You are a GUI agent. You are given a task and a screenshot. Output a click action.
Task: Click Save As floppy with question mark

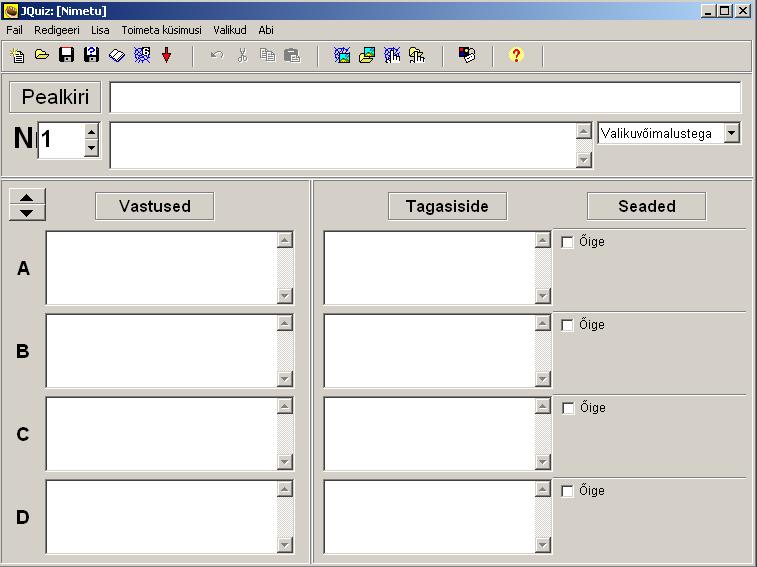point(91,55)
